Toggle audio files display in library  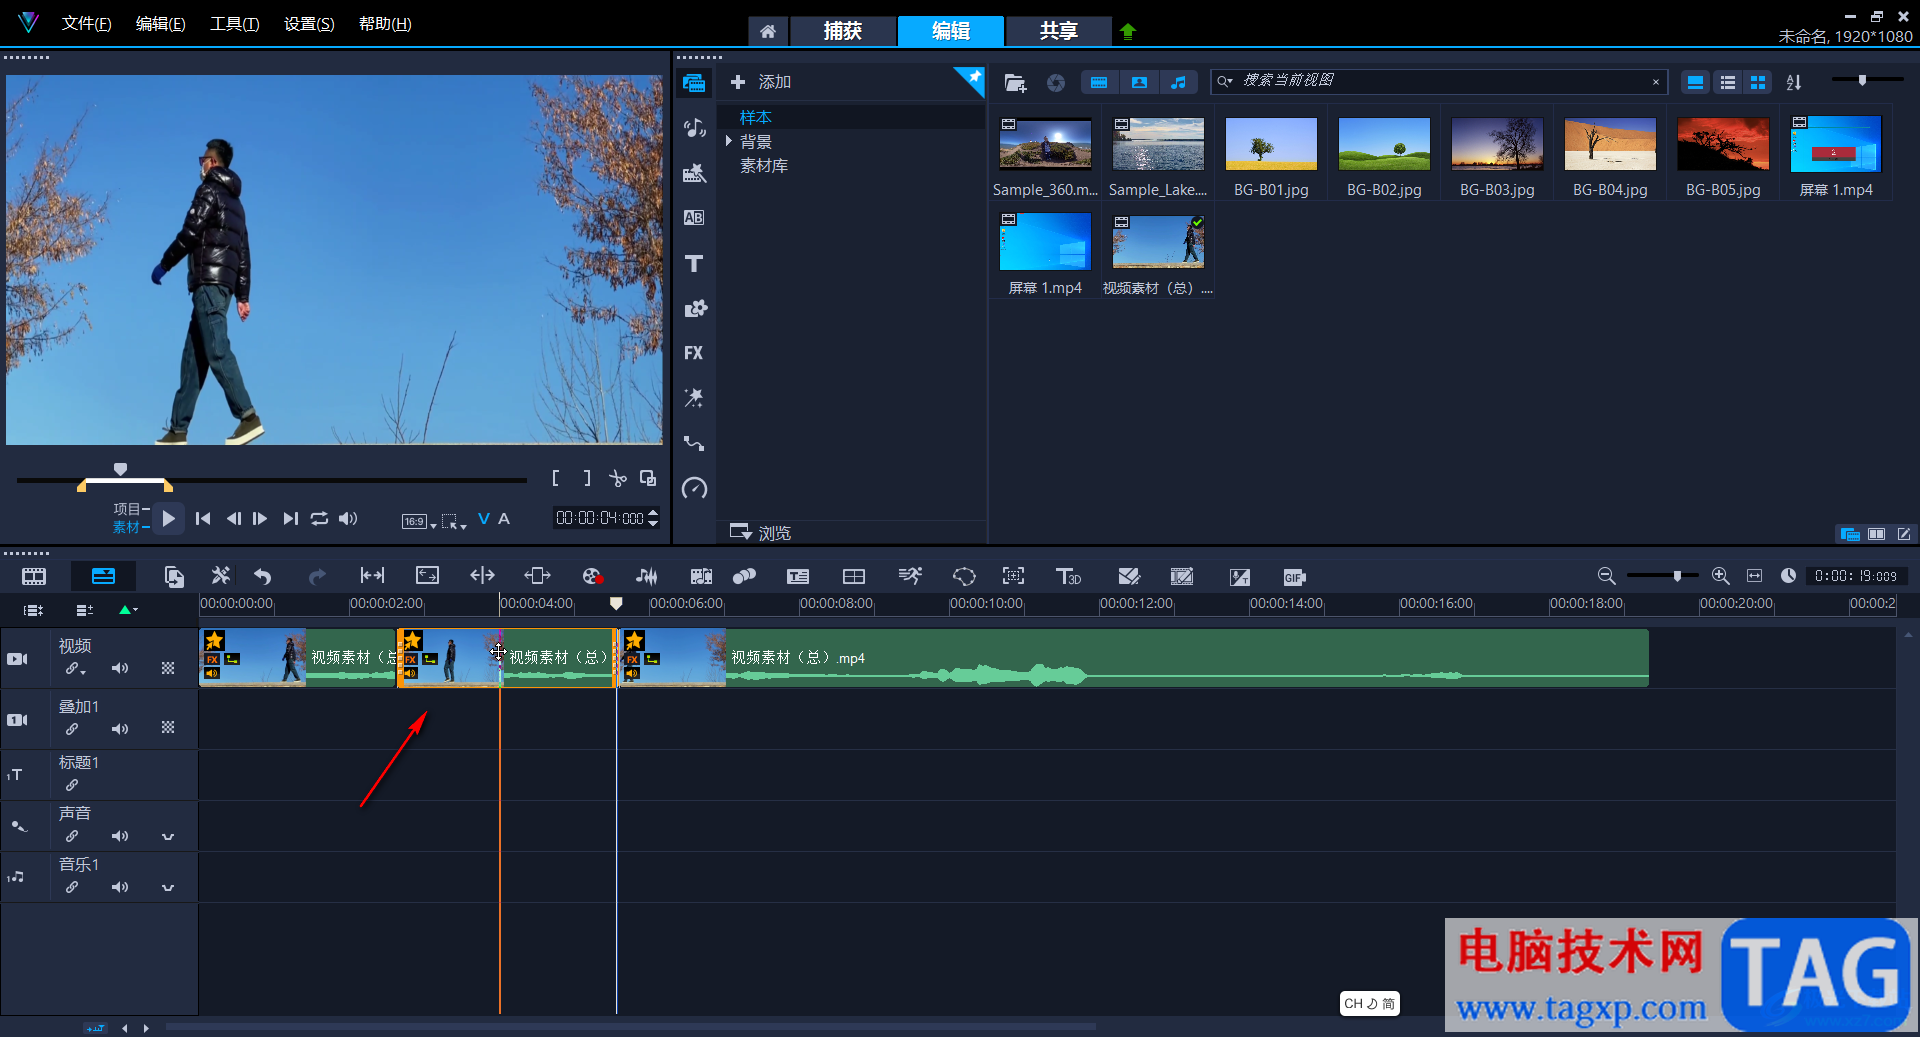tap(1179, 82)
